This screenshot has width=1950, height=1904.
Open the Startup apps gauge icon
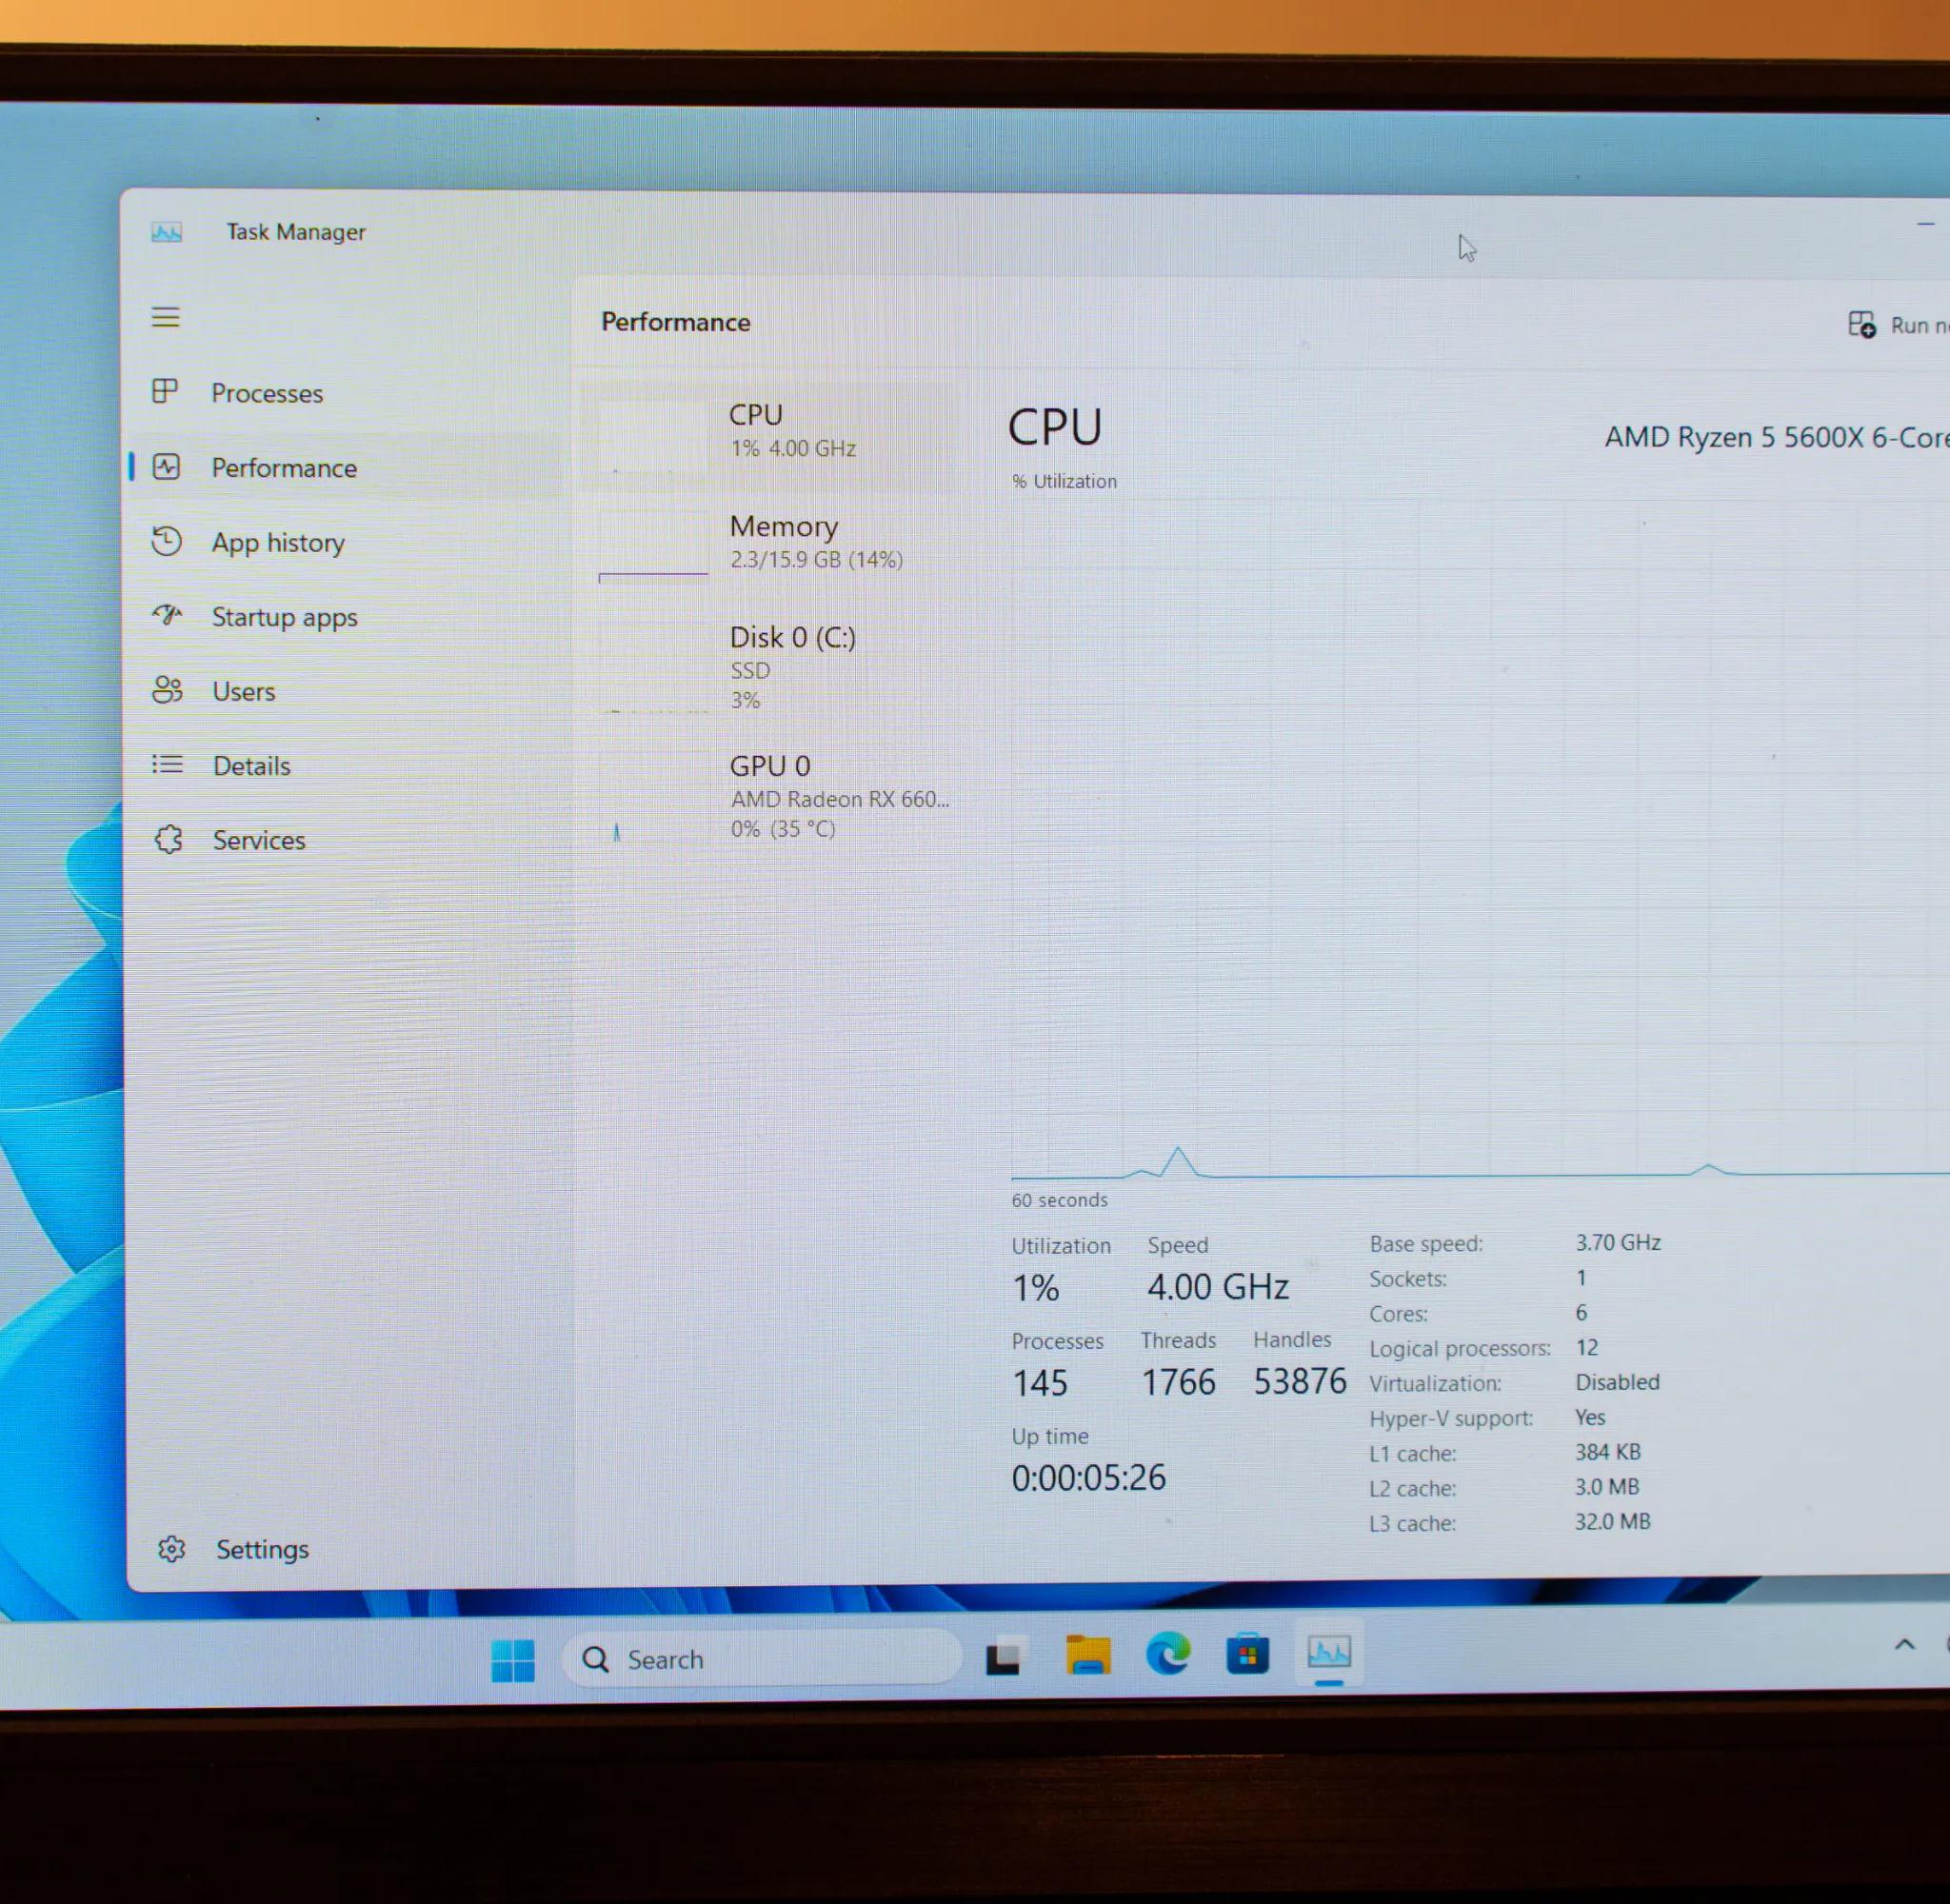[168, 615]
